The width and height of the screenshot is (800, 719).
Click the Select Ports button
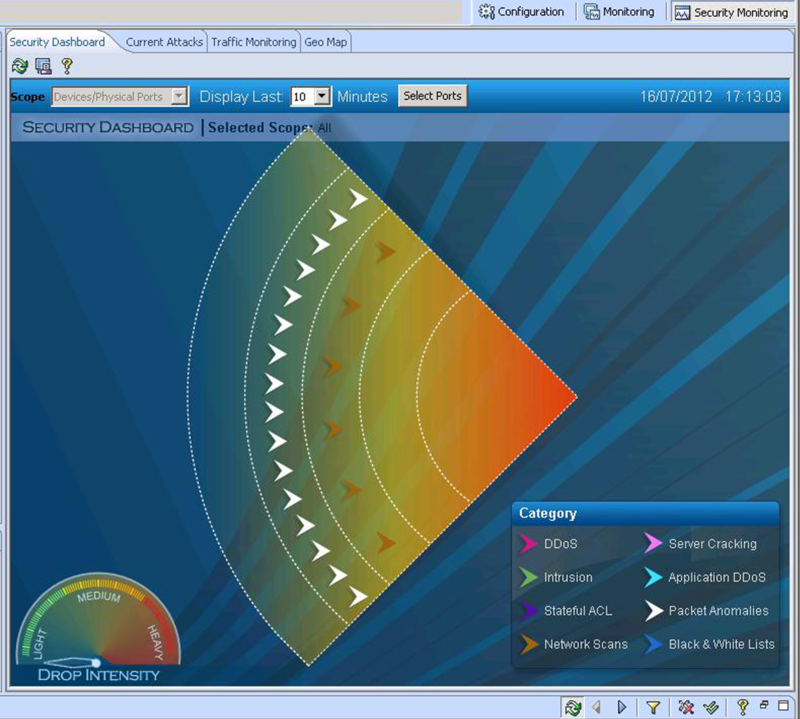[x=432, y=96]
